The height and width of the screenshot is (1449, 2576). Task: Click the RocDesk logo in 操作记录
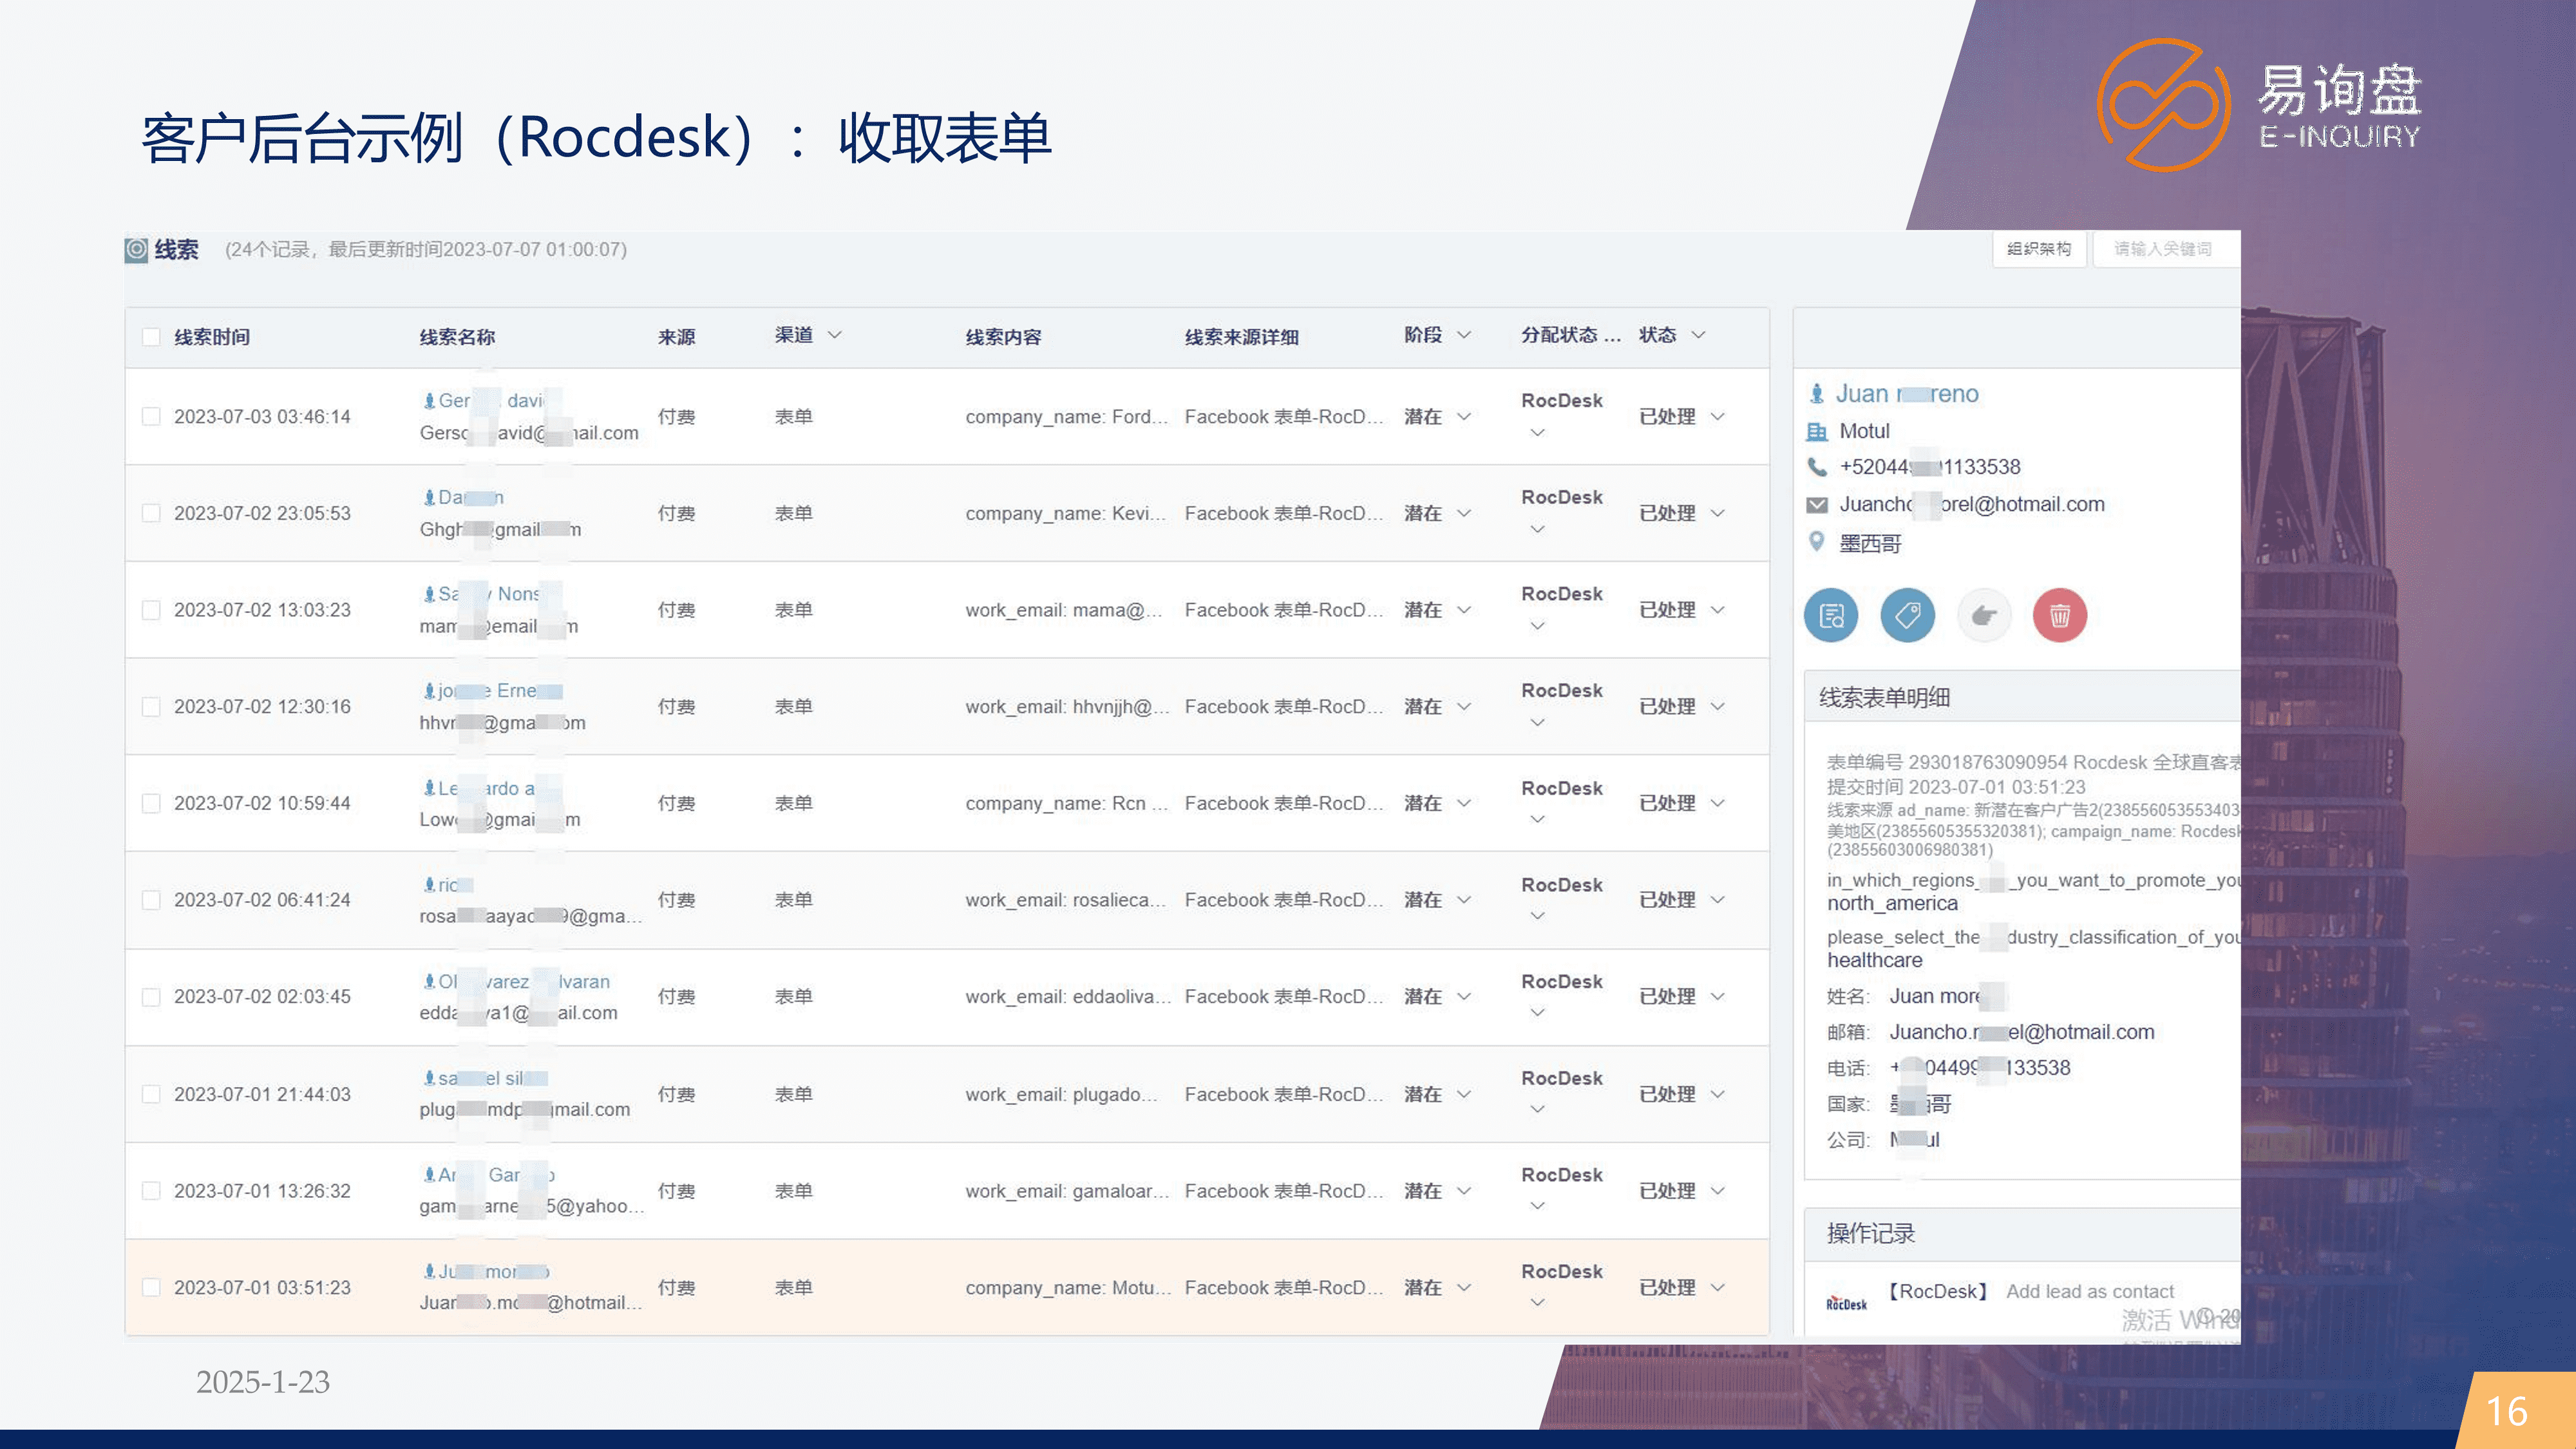pyautogui.click(x=1846, y=1303)
